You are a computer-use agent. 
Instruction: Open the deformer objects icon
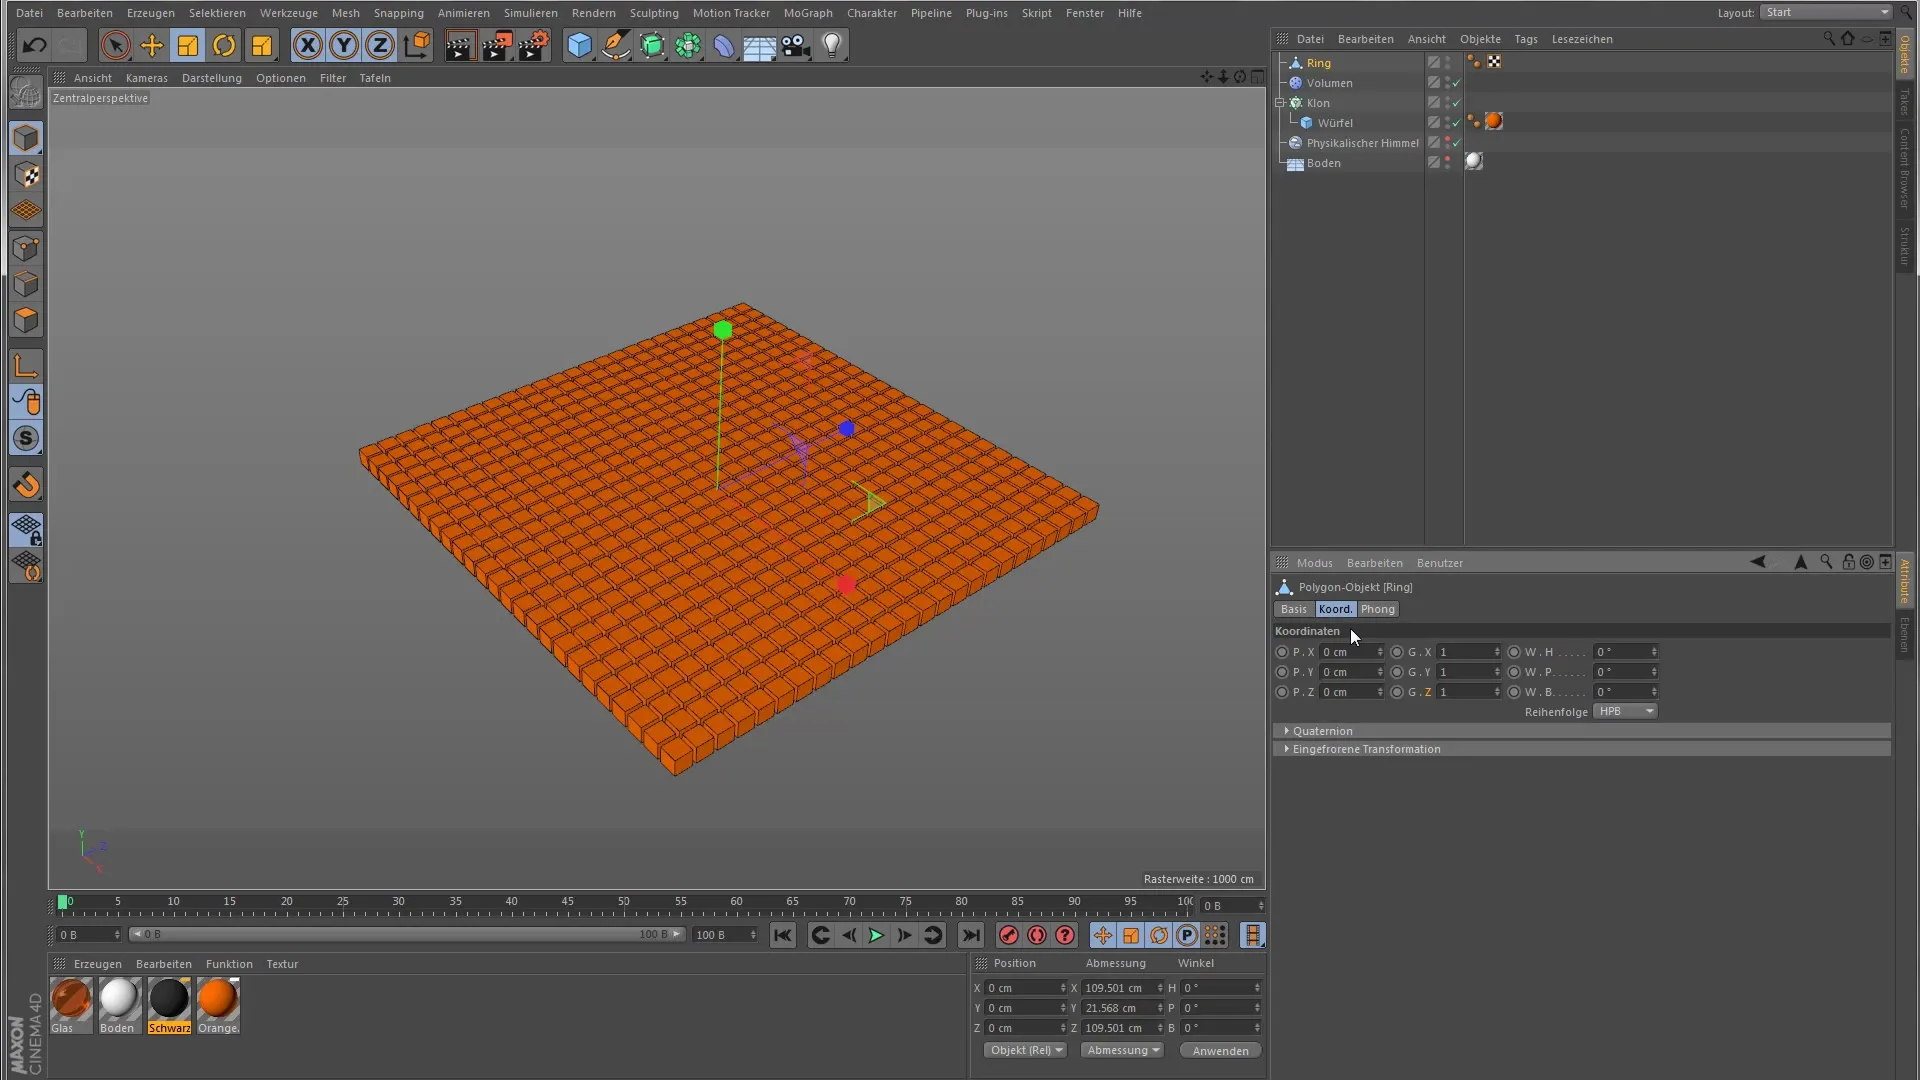(724, 45)
